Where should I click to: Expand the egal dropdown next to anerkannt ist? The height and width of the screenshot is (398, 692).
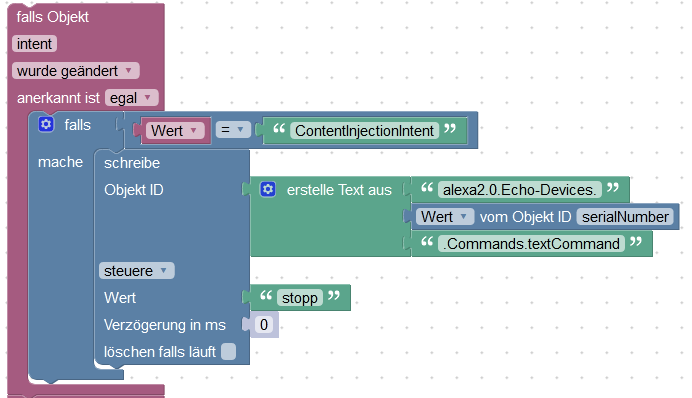pos(132,98)
